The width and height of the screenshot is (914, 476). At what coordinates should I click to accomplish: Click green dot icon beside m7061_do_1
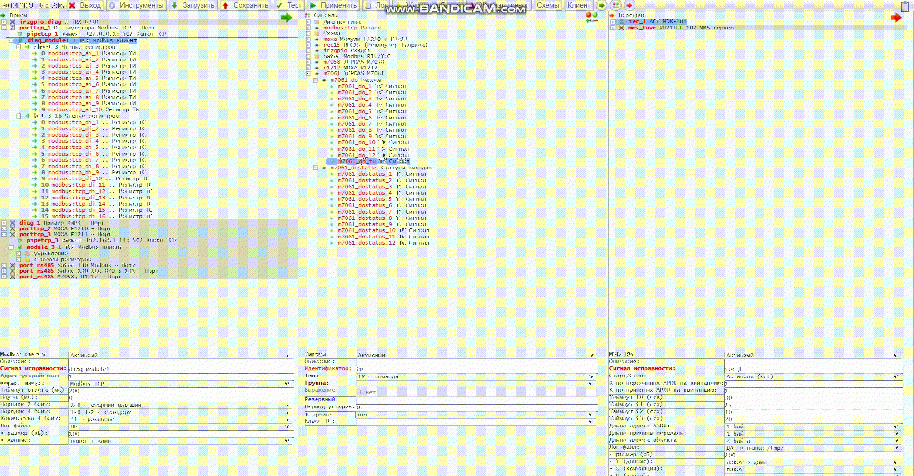point(332,86)
